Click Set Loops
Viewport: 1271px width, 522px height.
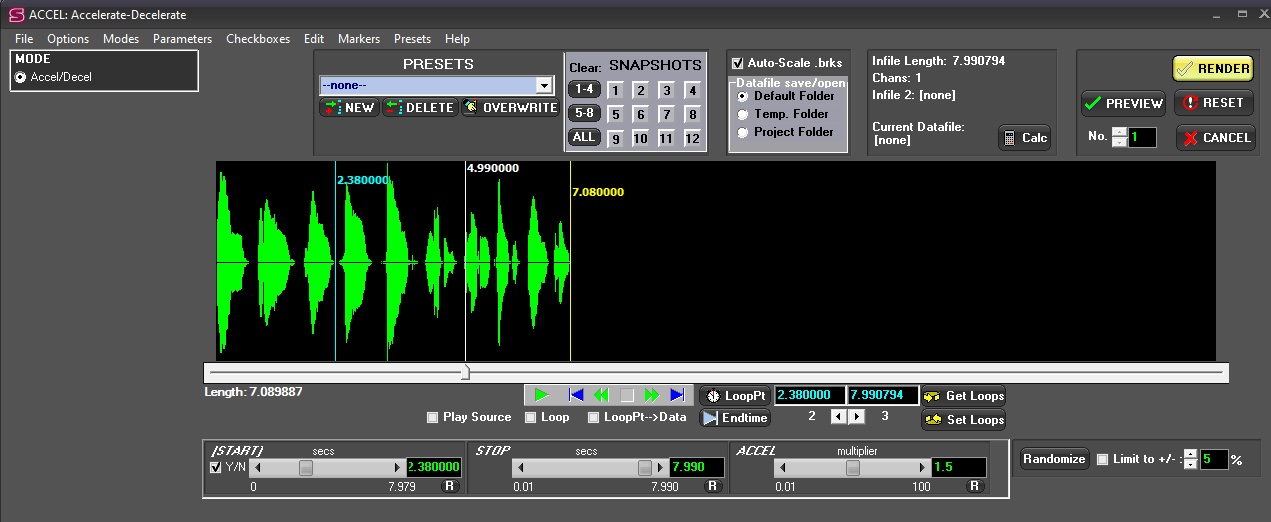click(963, 419)
